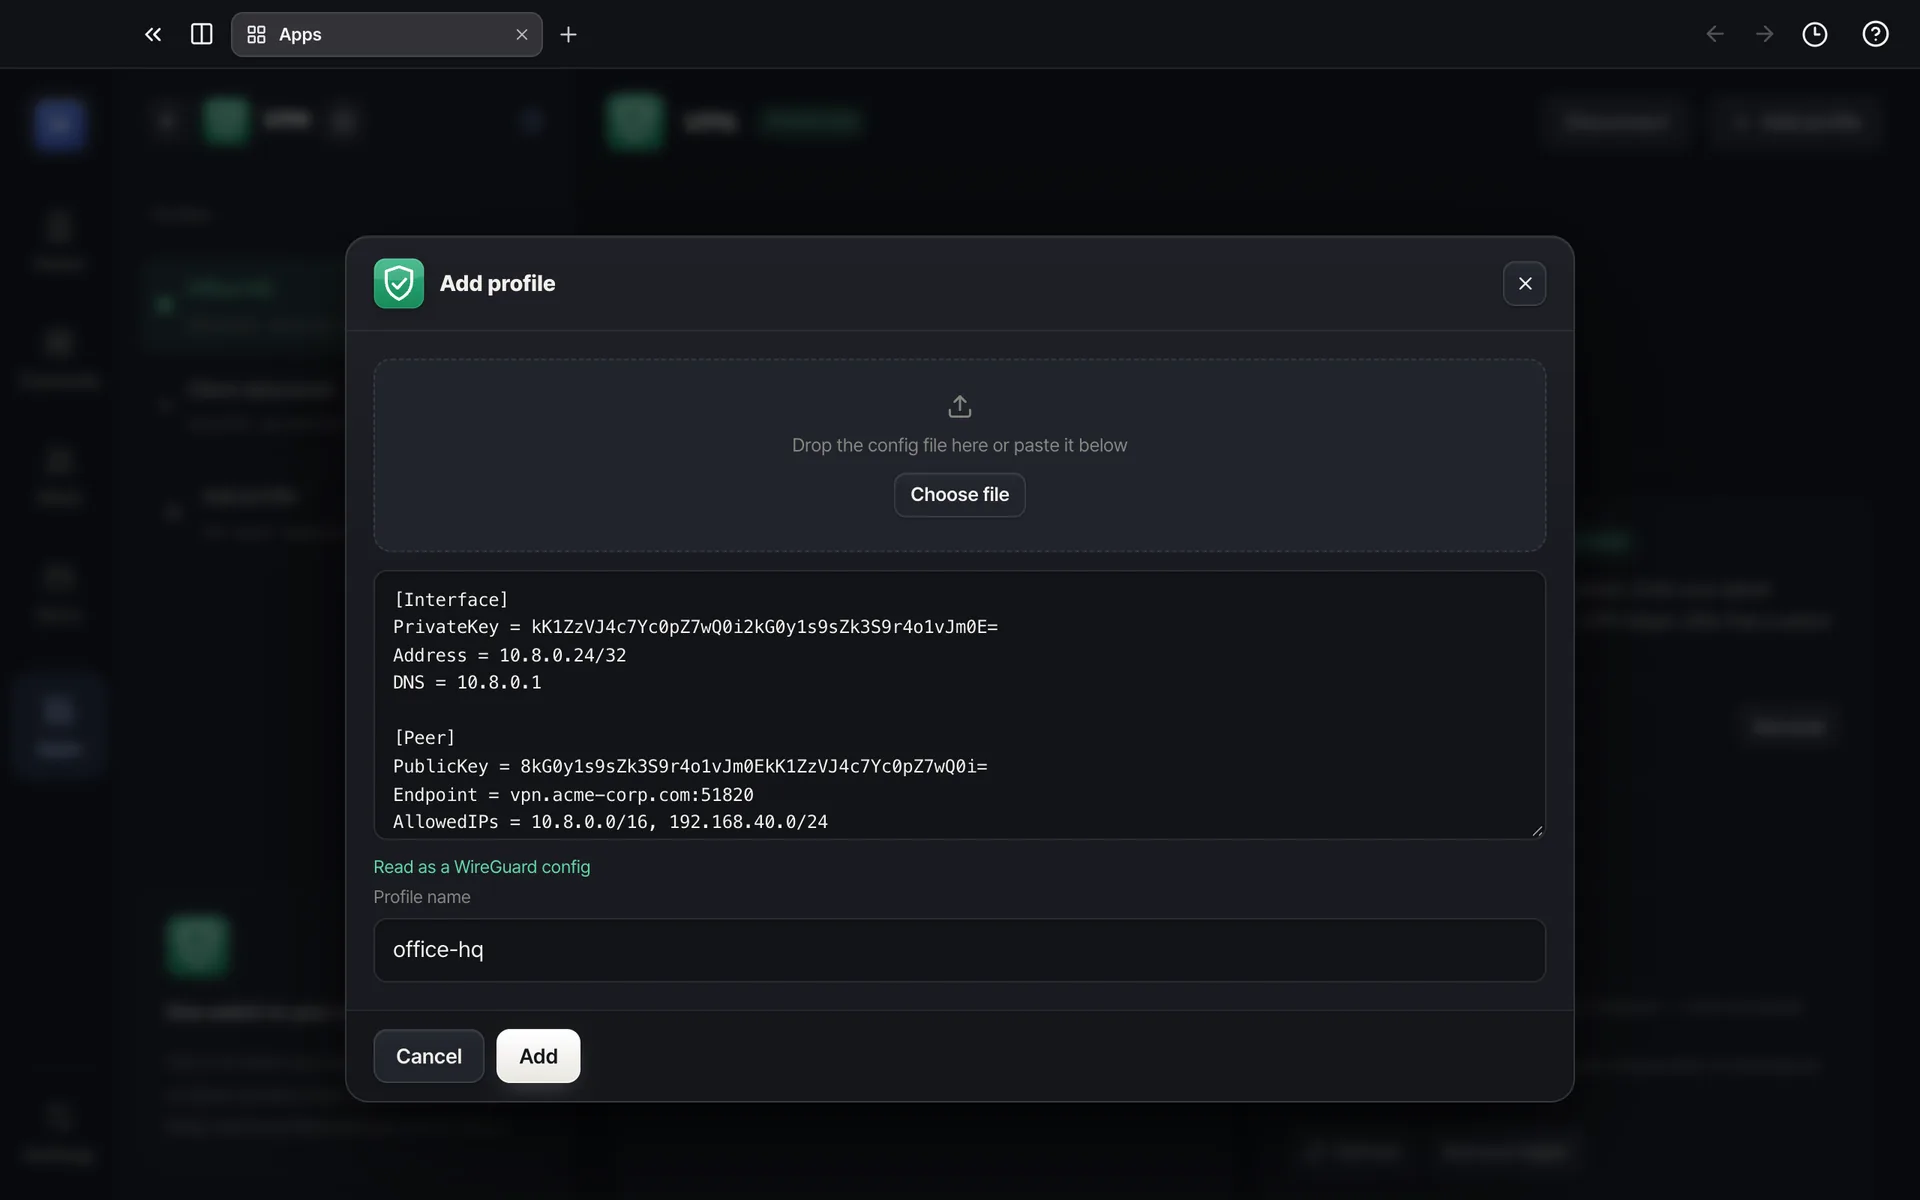This screenshot has height=1200, width=1920.
Task: Close the Apps tab
Action: tap(521, 35)
